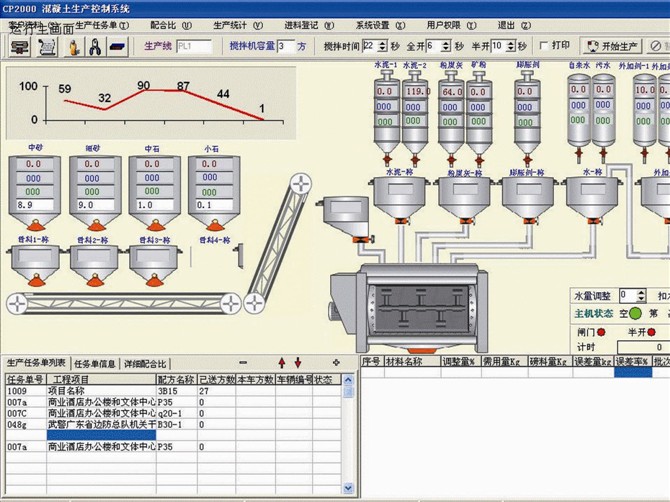Move task up with the red up arrow
Viewport: 670px width, 502px height.
pos(282,363)
